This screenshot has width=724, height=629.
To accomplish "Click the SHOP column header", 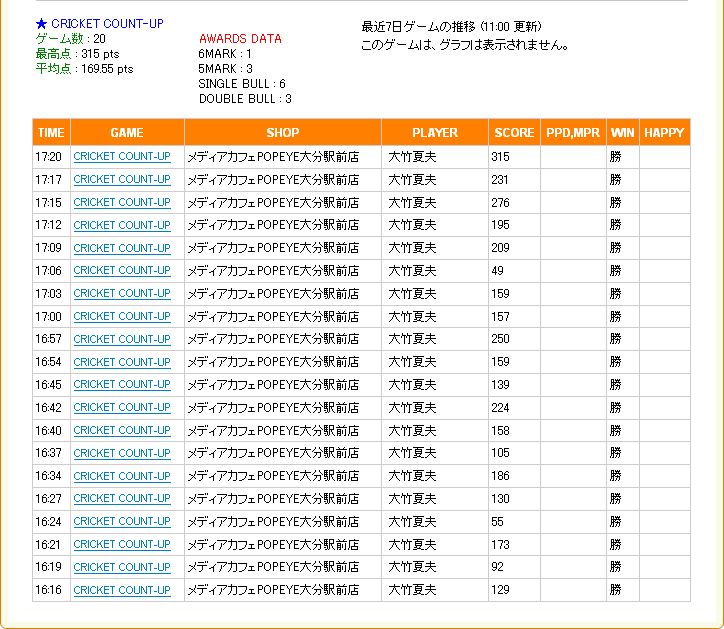I will coord(283,133).
